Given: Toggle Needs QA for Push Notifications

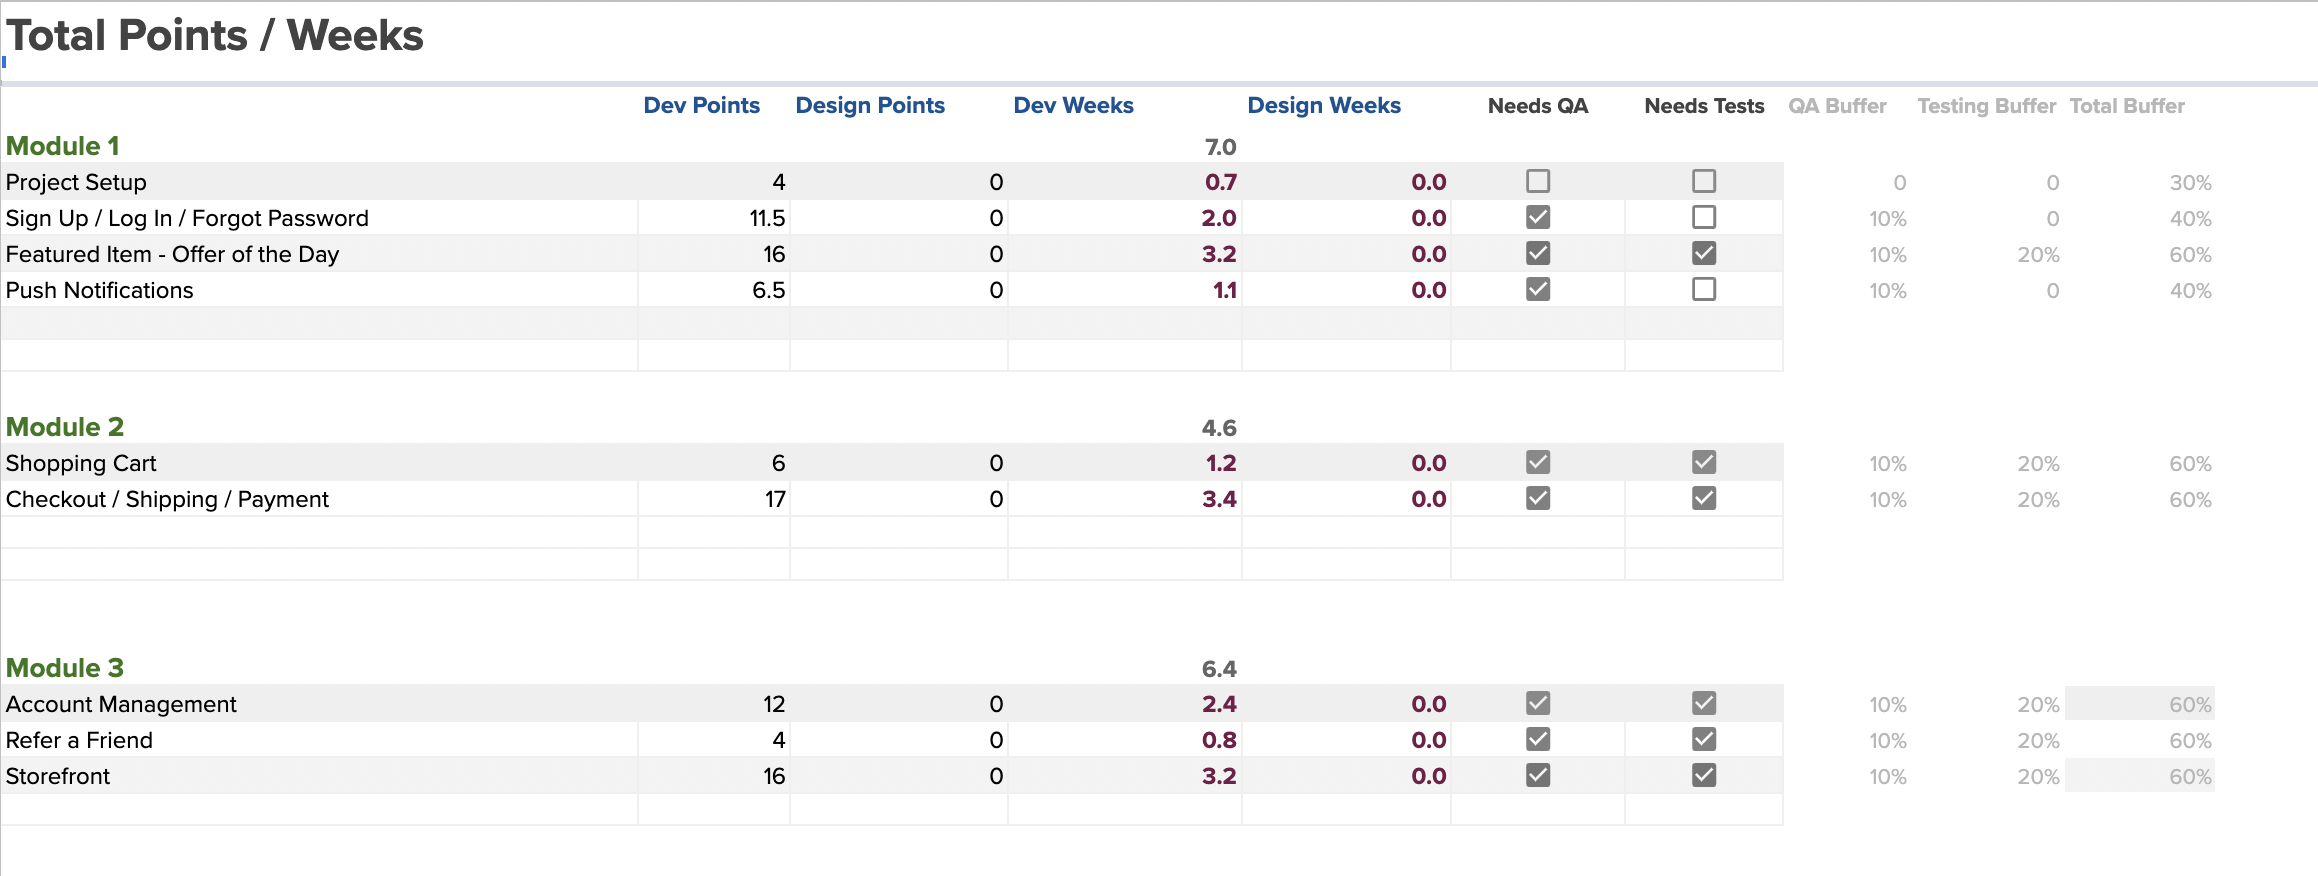Looking at the screenshot, I should point(1538,289).
